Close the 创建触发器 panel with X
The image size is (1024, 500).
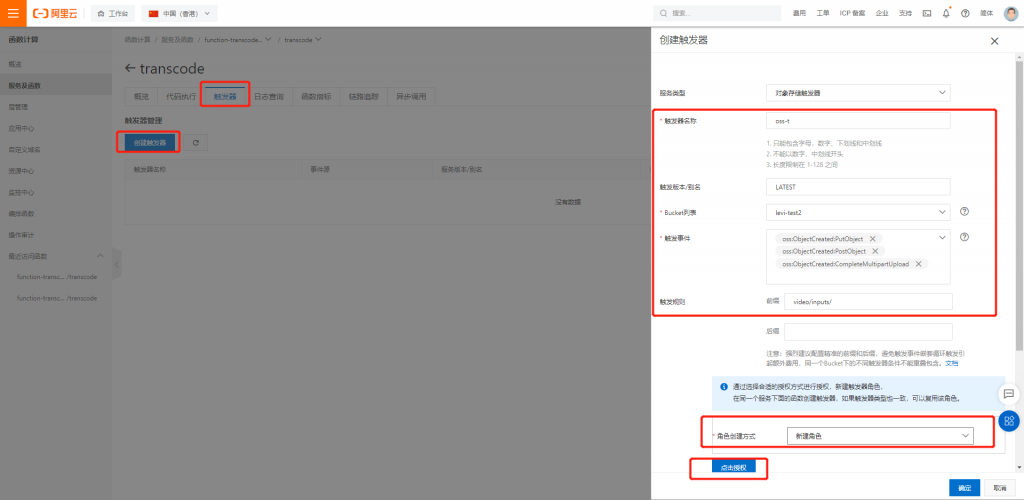point(995,41)
